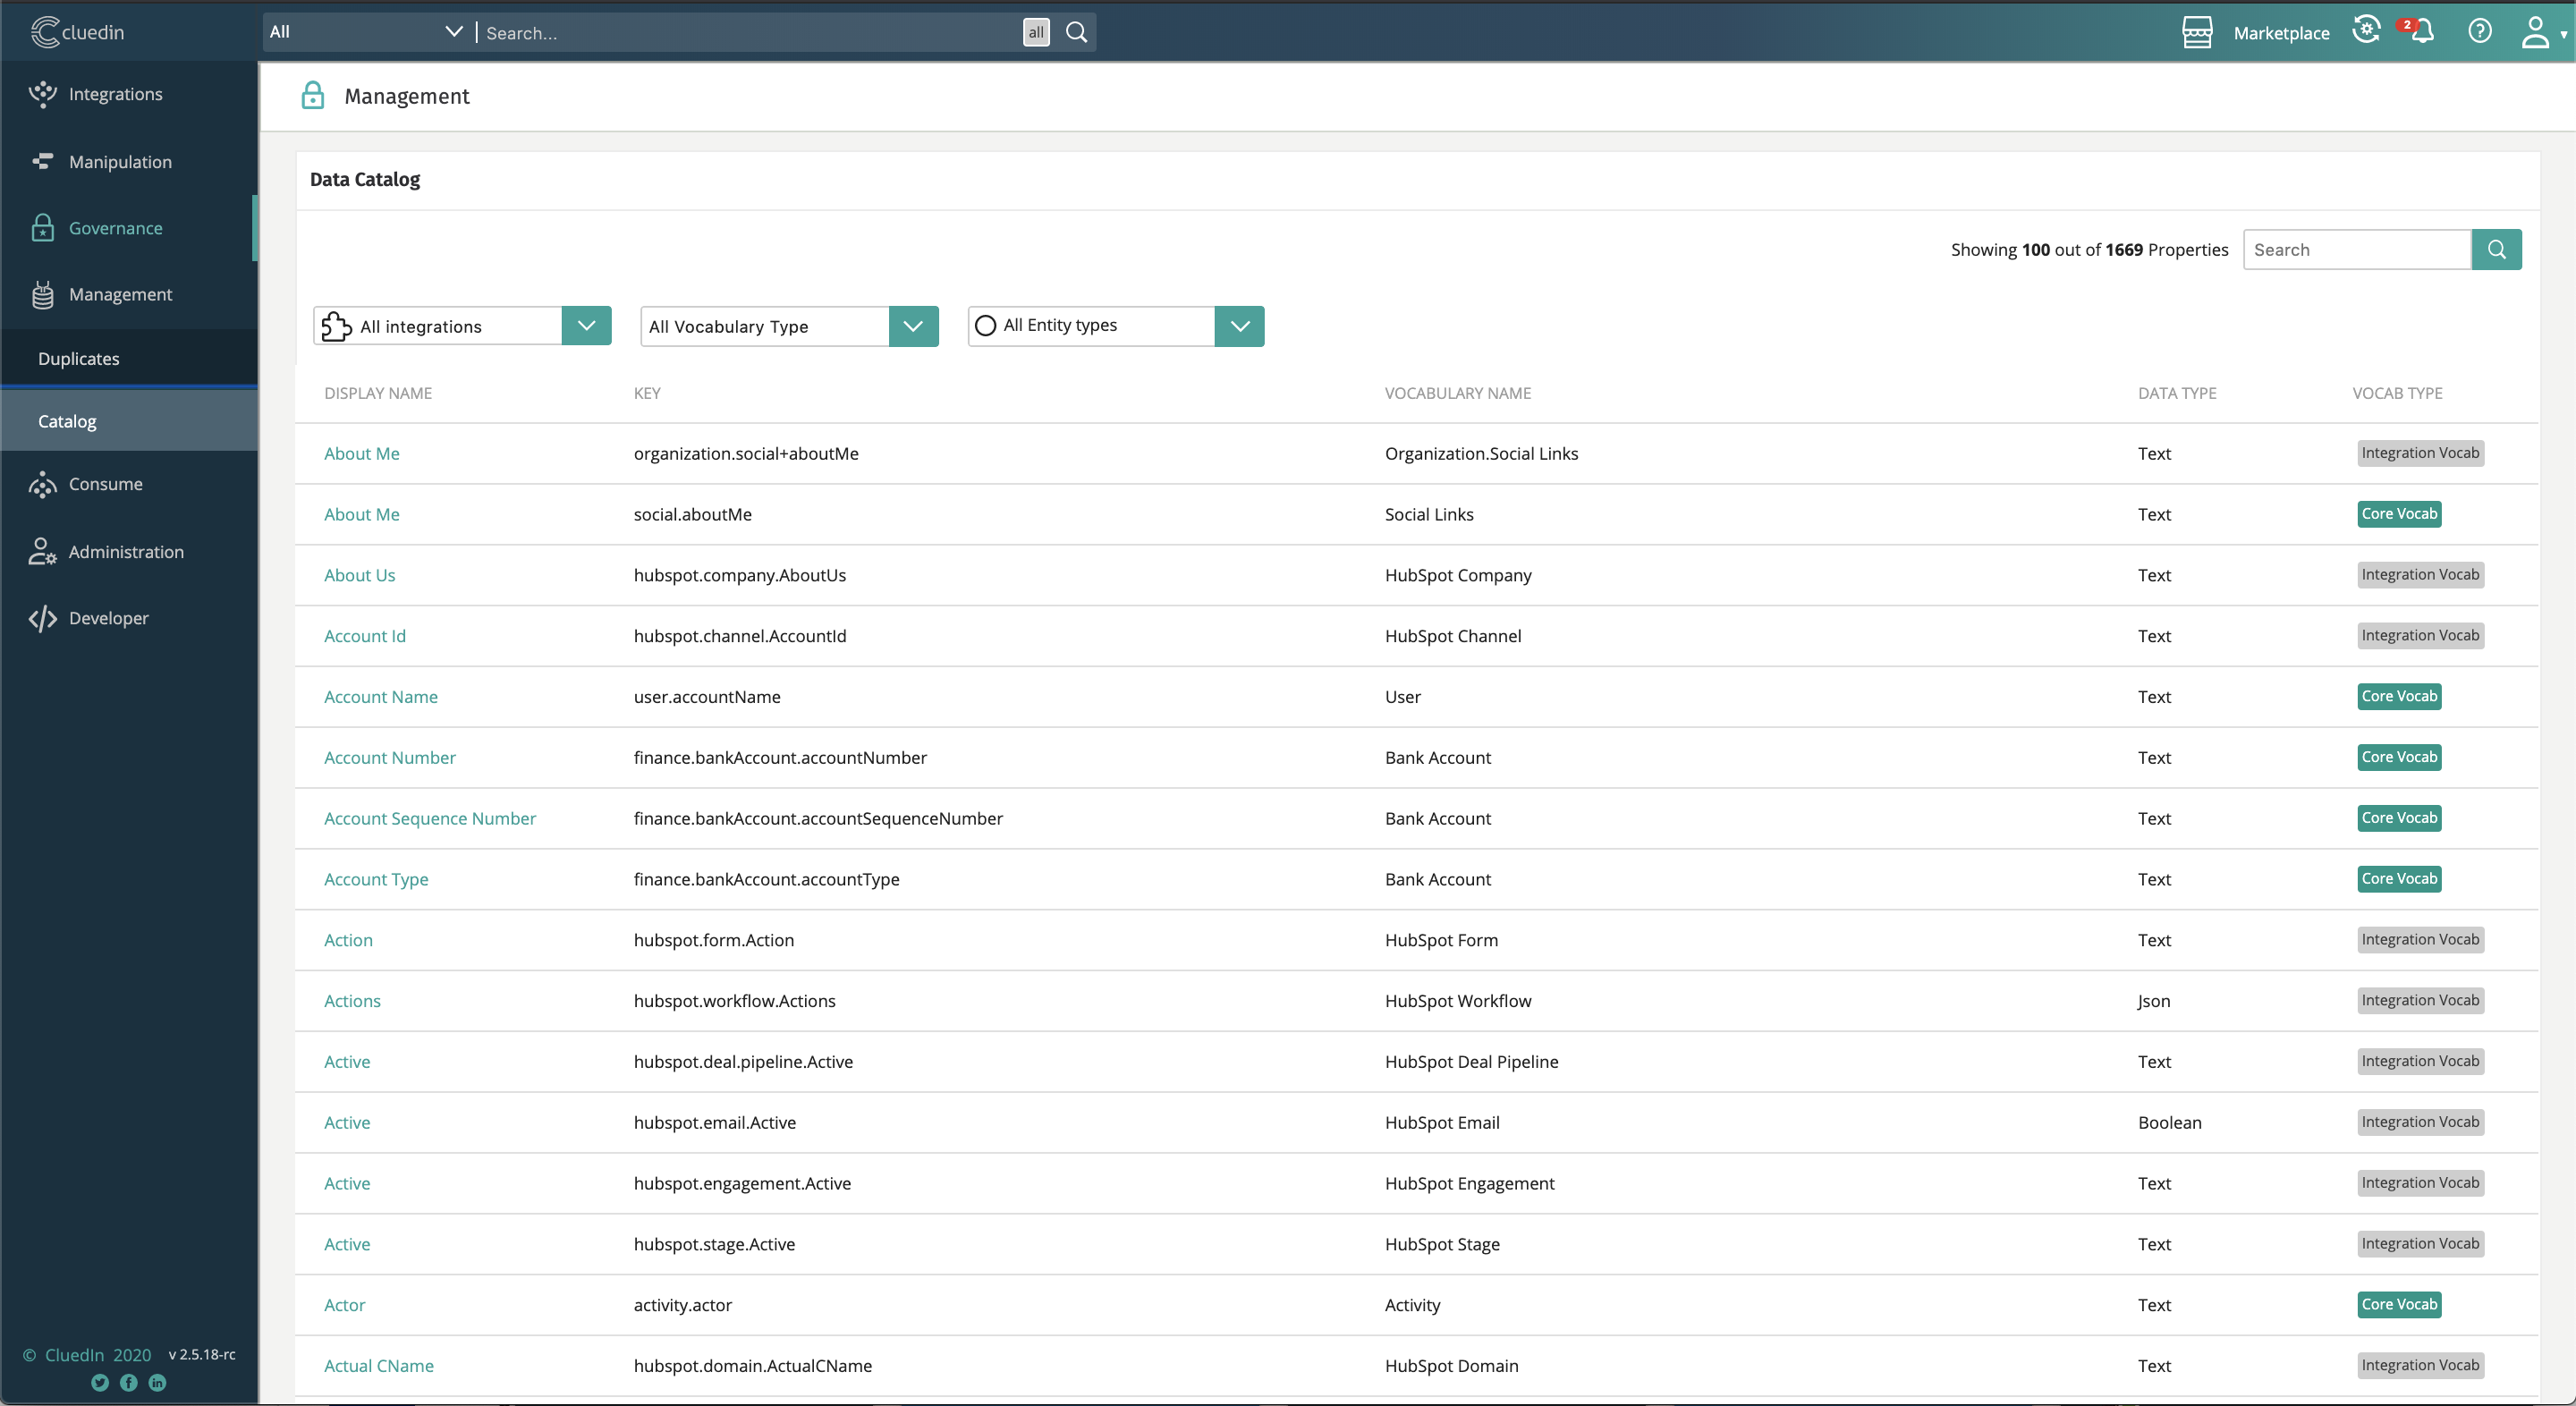Click hubspot.email.Active key cell
The height and width of the screenshot is (1406, 2576).
714,1122
